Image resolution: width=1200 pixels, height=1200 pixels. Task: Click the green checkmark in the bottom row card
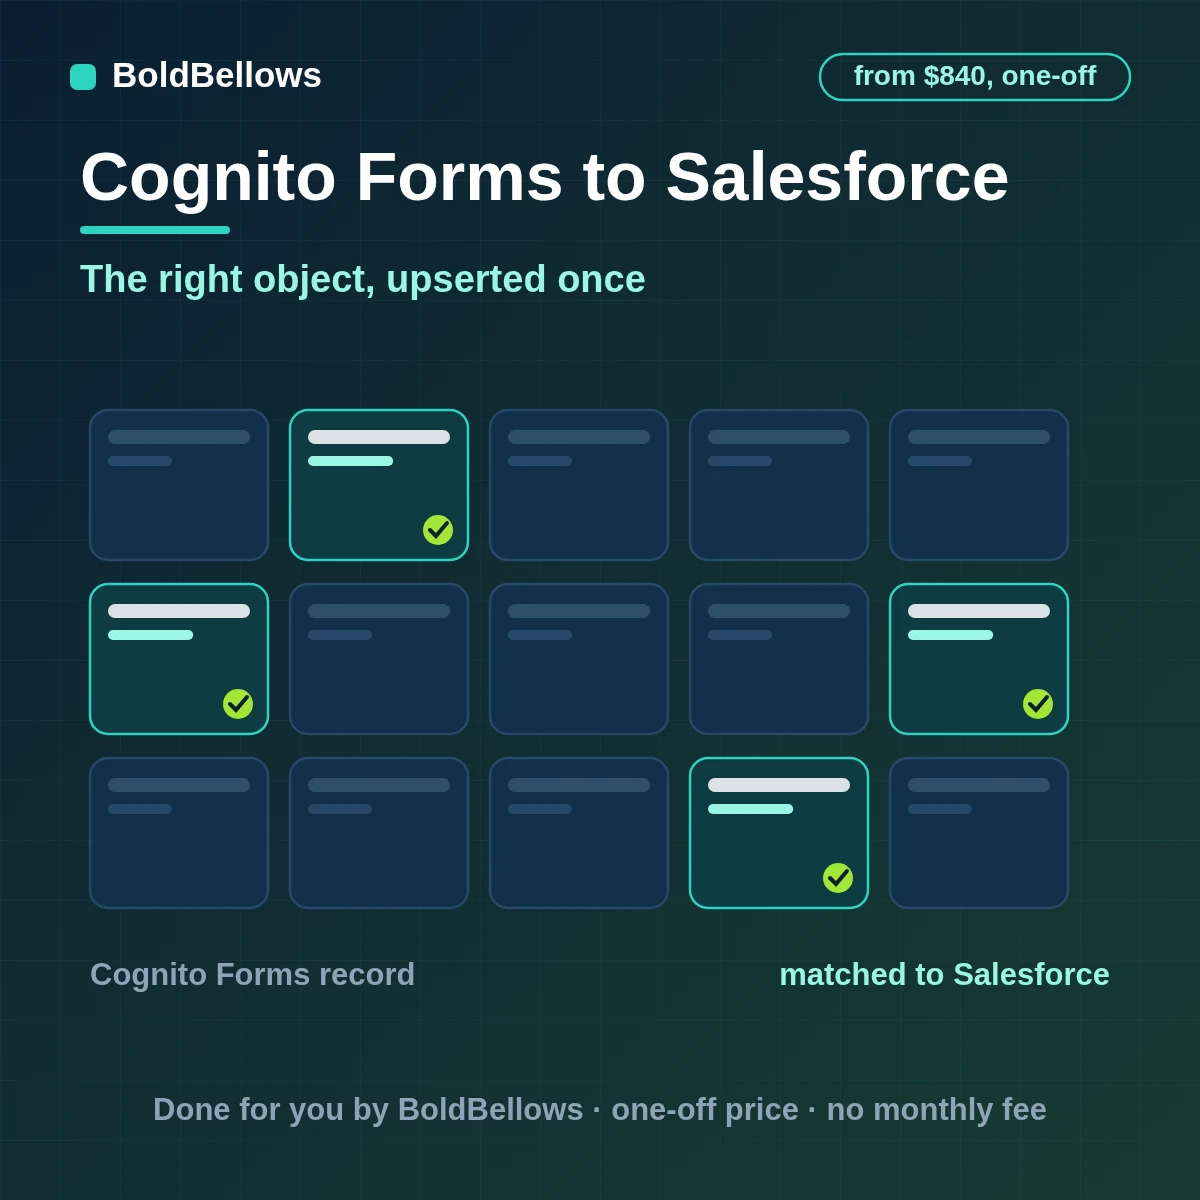click(x=838, y=878)
